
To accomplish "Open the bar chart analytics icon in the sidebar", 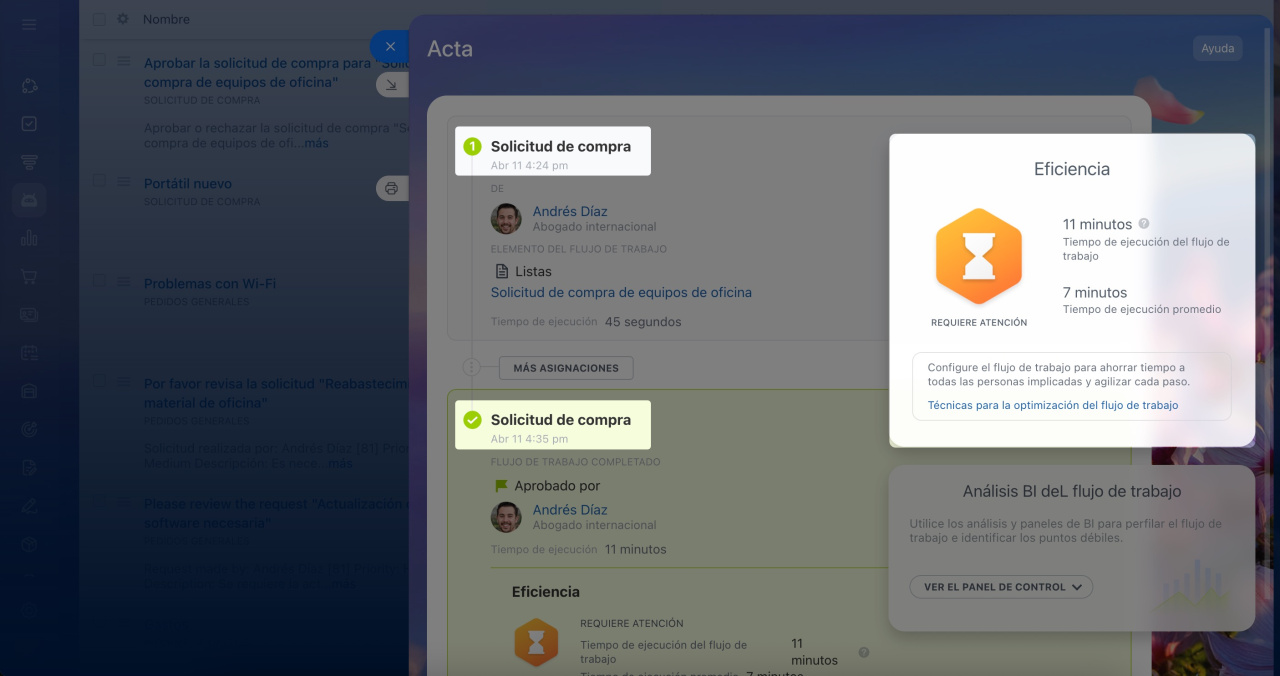I will pyautogui.click(x=29, y=238).
